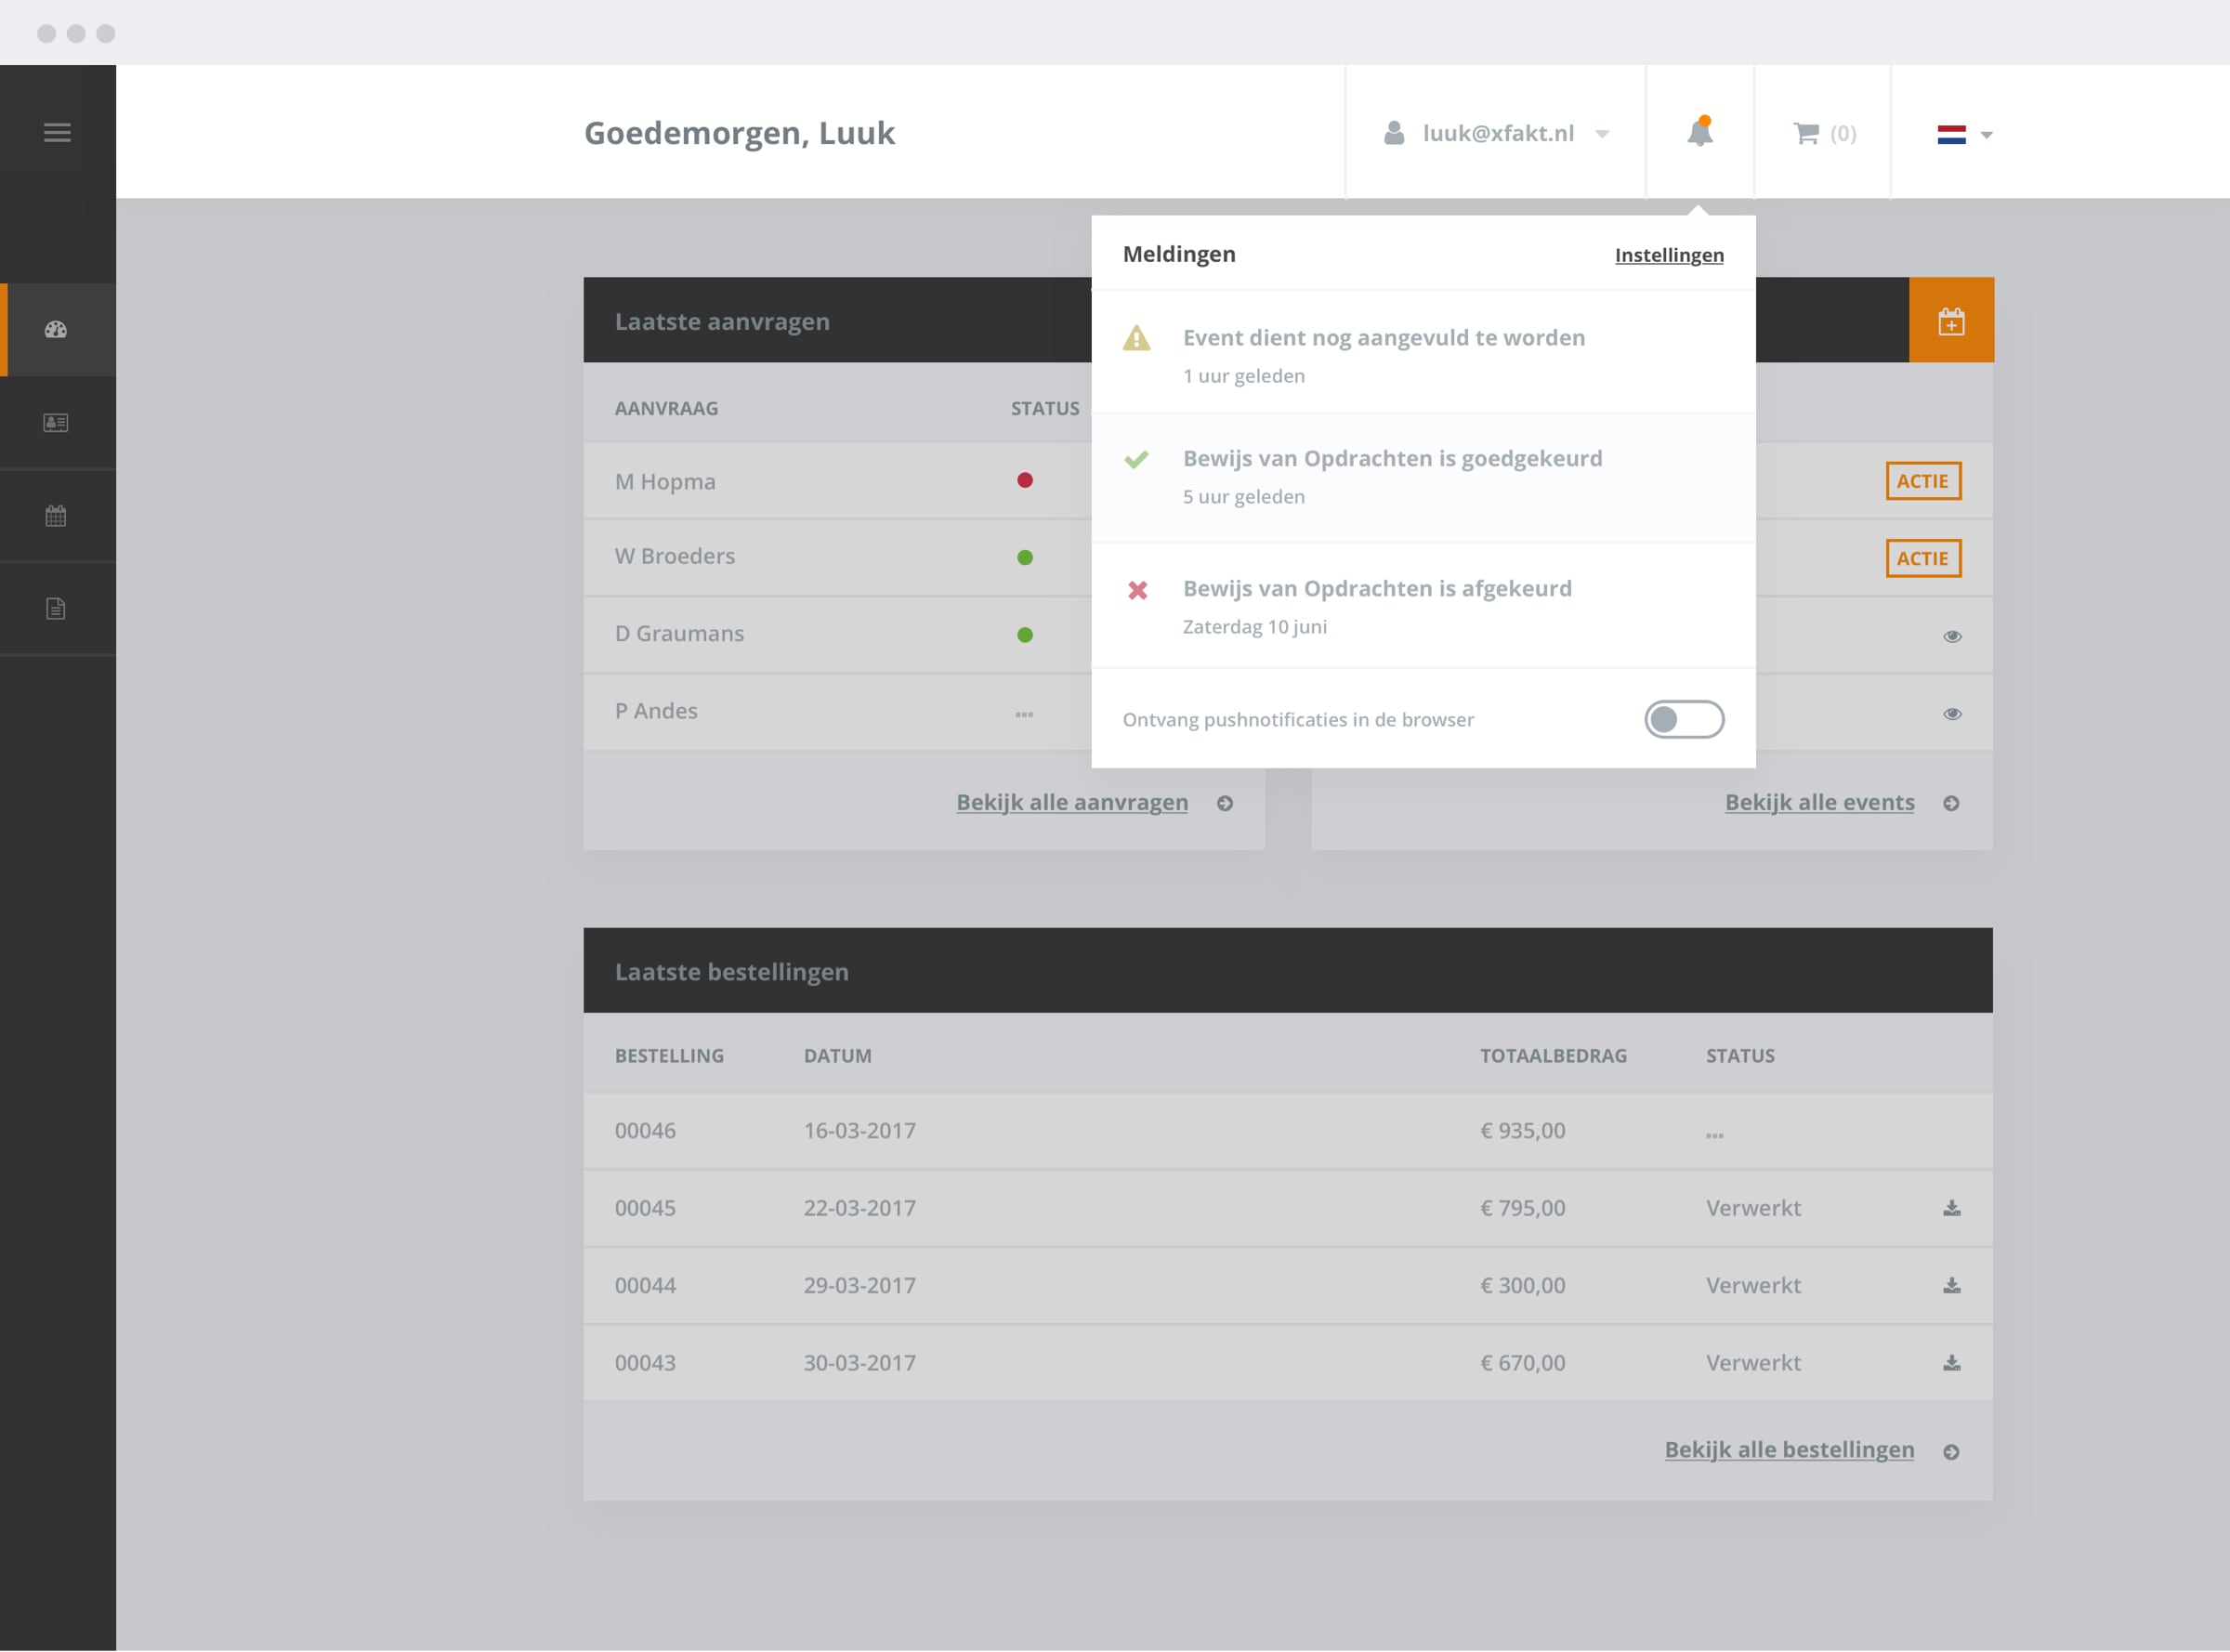Enable browser push notifications toggle
Viewport: 2230px width, 1652px height.
coord(1684,719)
